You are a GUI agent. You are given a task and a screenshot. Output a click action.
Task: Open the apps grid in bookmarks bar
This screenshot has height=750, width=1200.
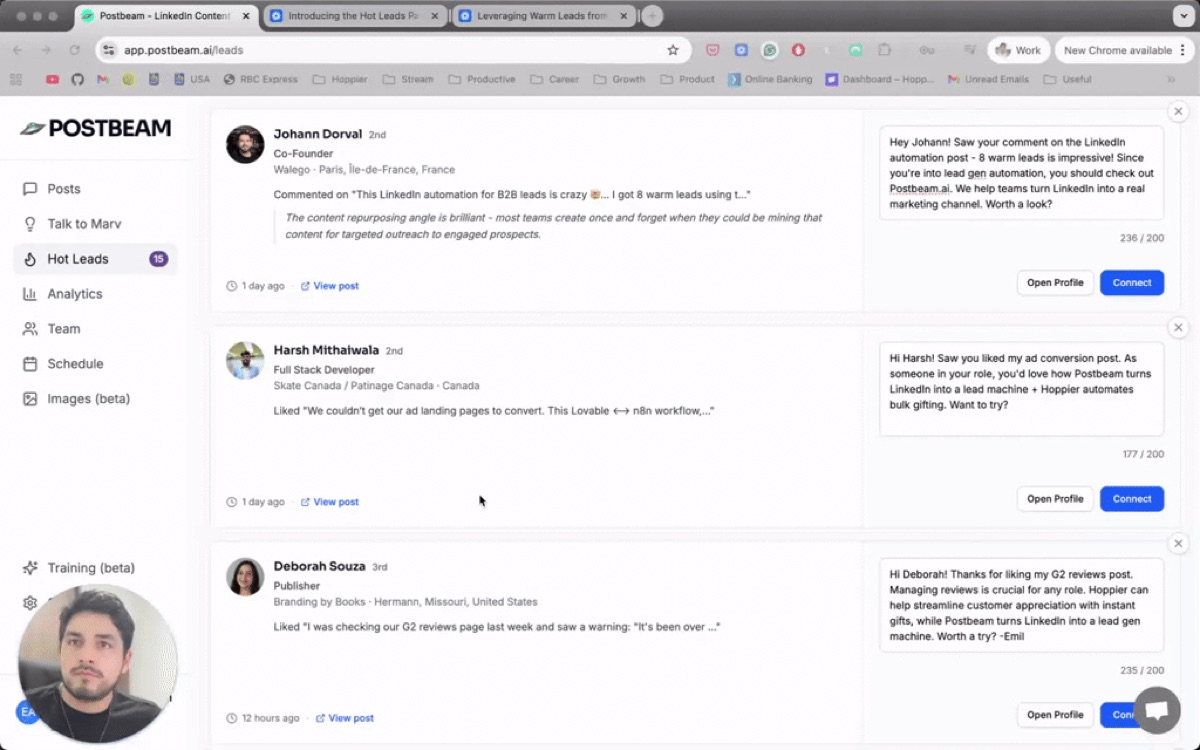click(x=15, y=79)
